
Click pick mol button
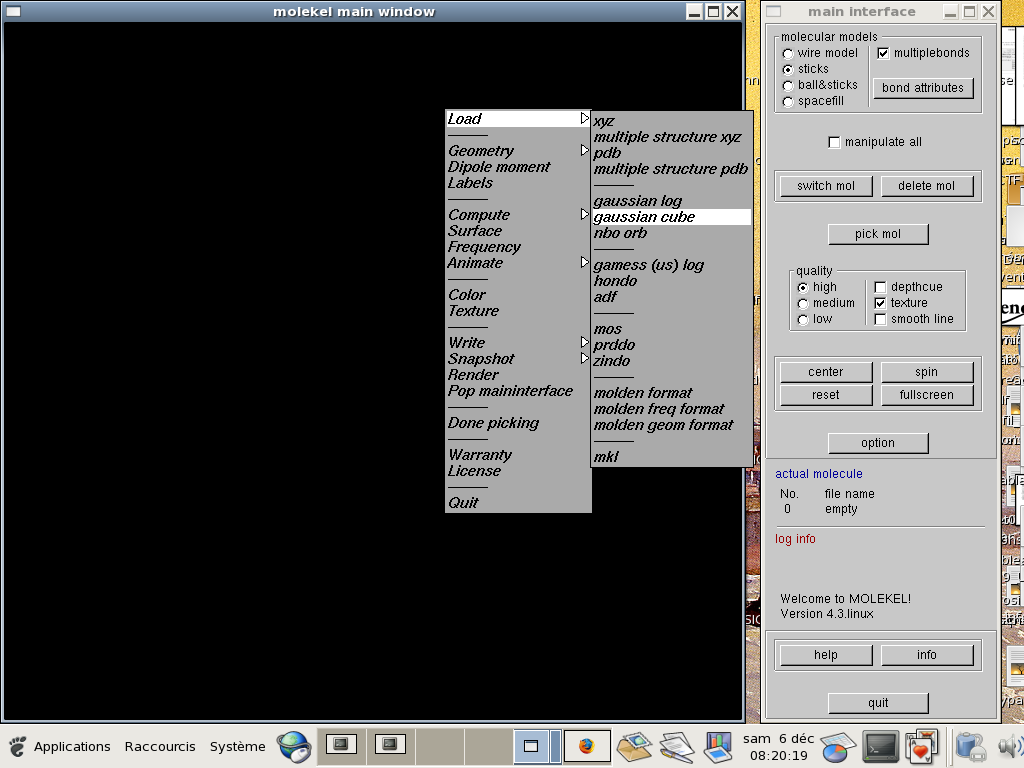(878, 234)
